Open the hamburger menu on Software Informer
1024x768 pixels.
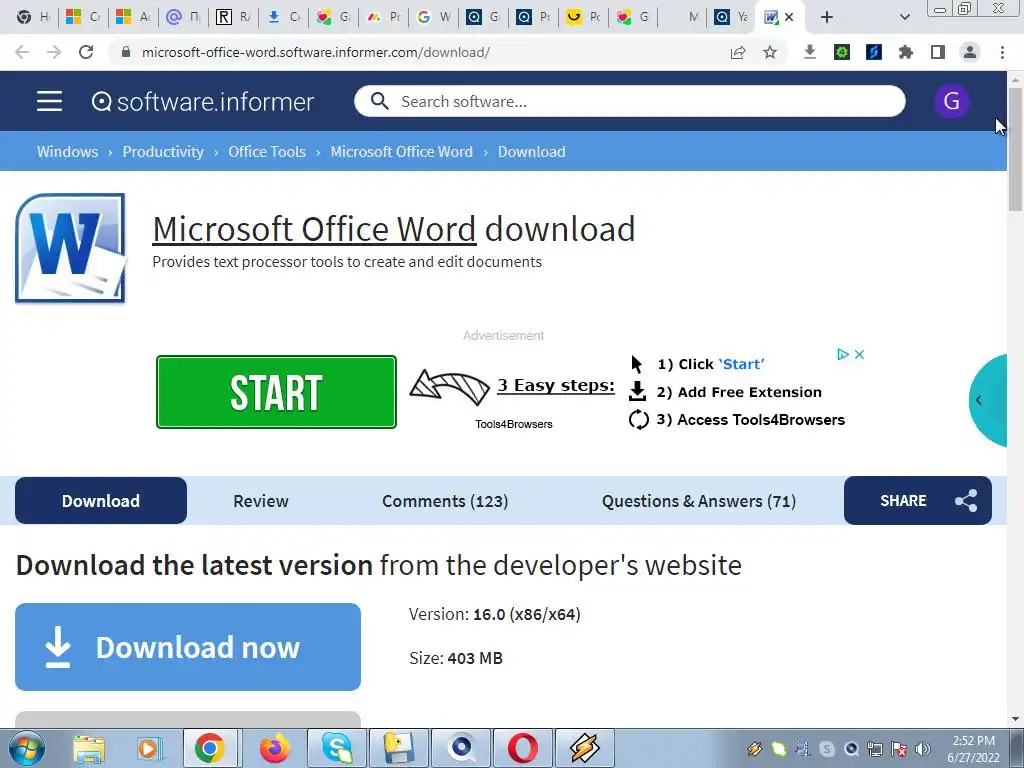(x=50, y=101)
